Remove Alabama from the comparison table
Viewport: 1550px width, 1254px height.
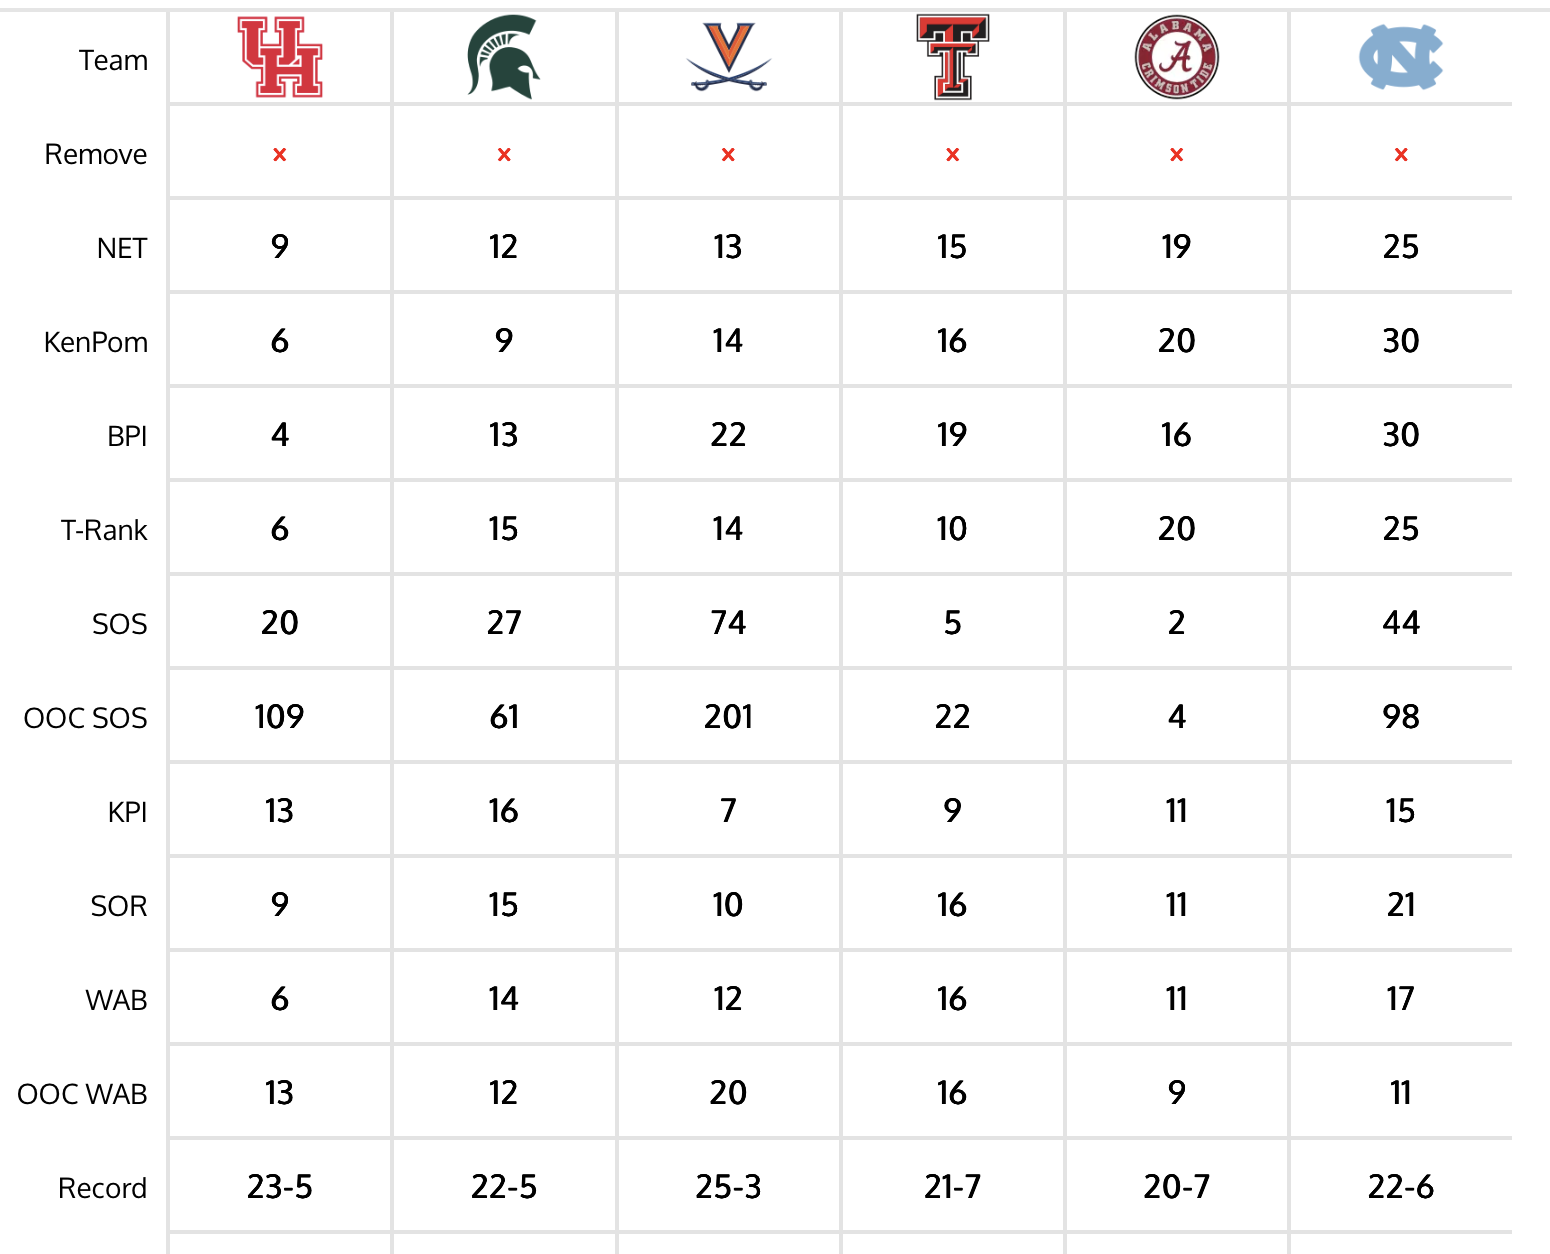coord(1177,155)
